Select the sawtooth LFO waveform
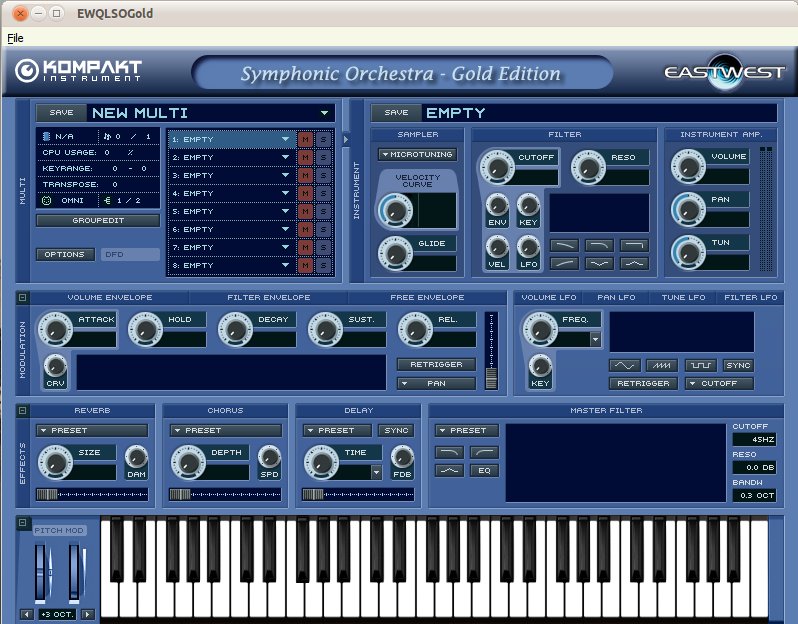The height and width of the screenshot is (624, 798). pos(662,365)
